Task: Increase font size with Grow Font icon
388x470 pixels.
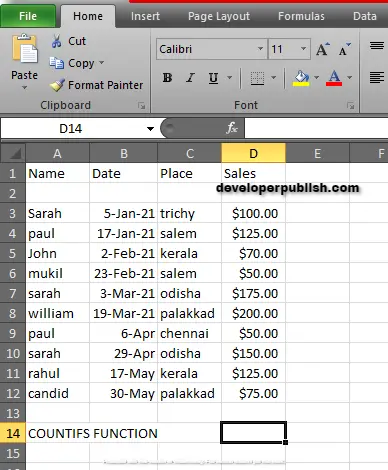Action: click(323, 49)
